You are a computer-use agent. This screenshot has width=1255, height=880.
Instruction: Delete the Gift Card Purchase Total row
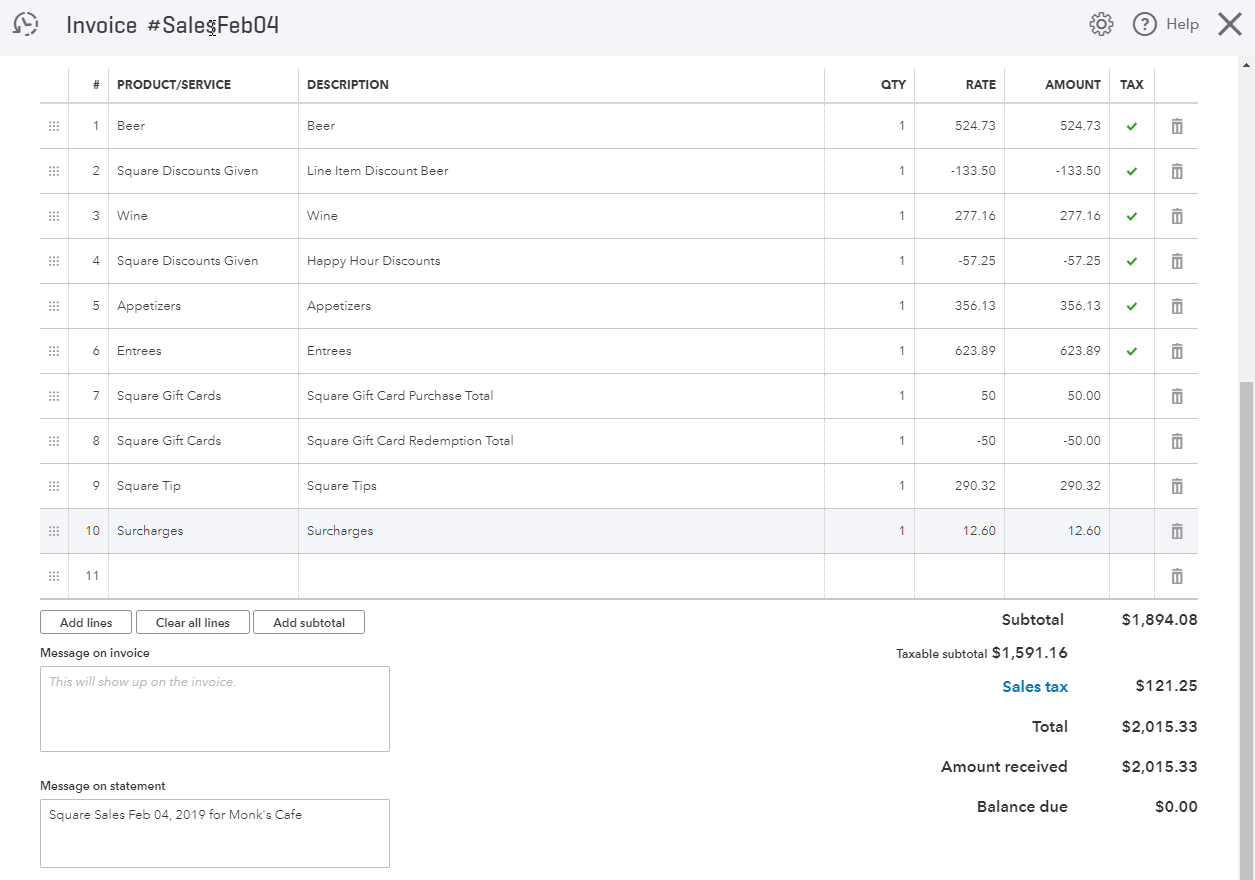click(x=1177, y=396)
